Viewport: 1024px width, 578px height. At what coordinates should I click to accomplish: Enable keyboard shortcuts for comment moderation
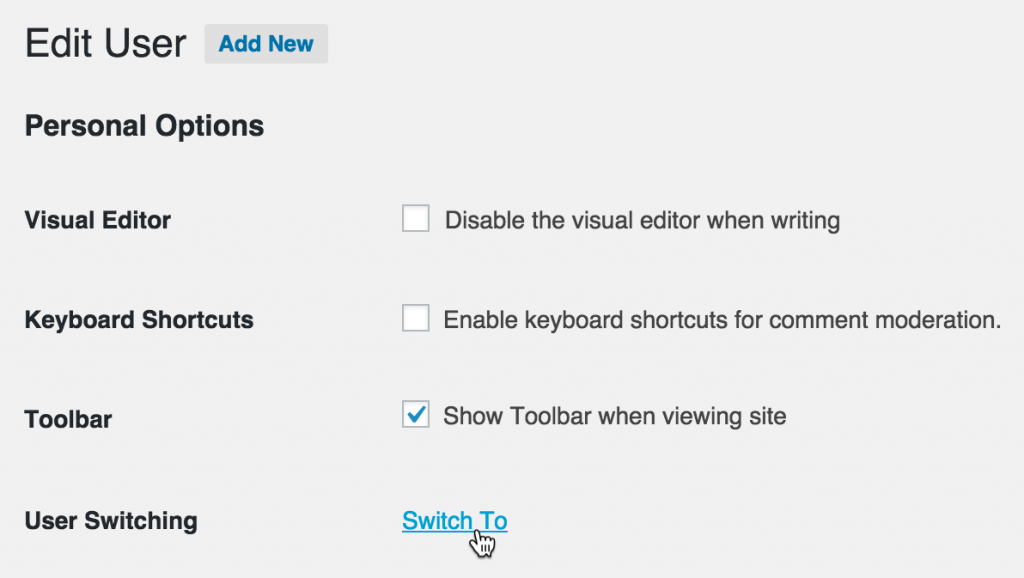[x=415, y=318]
